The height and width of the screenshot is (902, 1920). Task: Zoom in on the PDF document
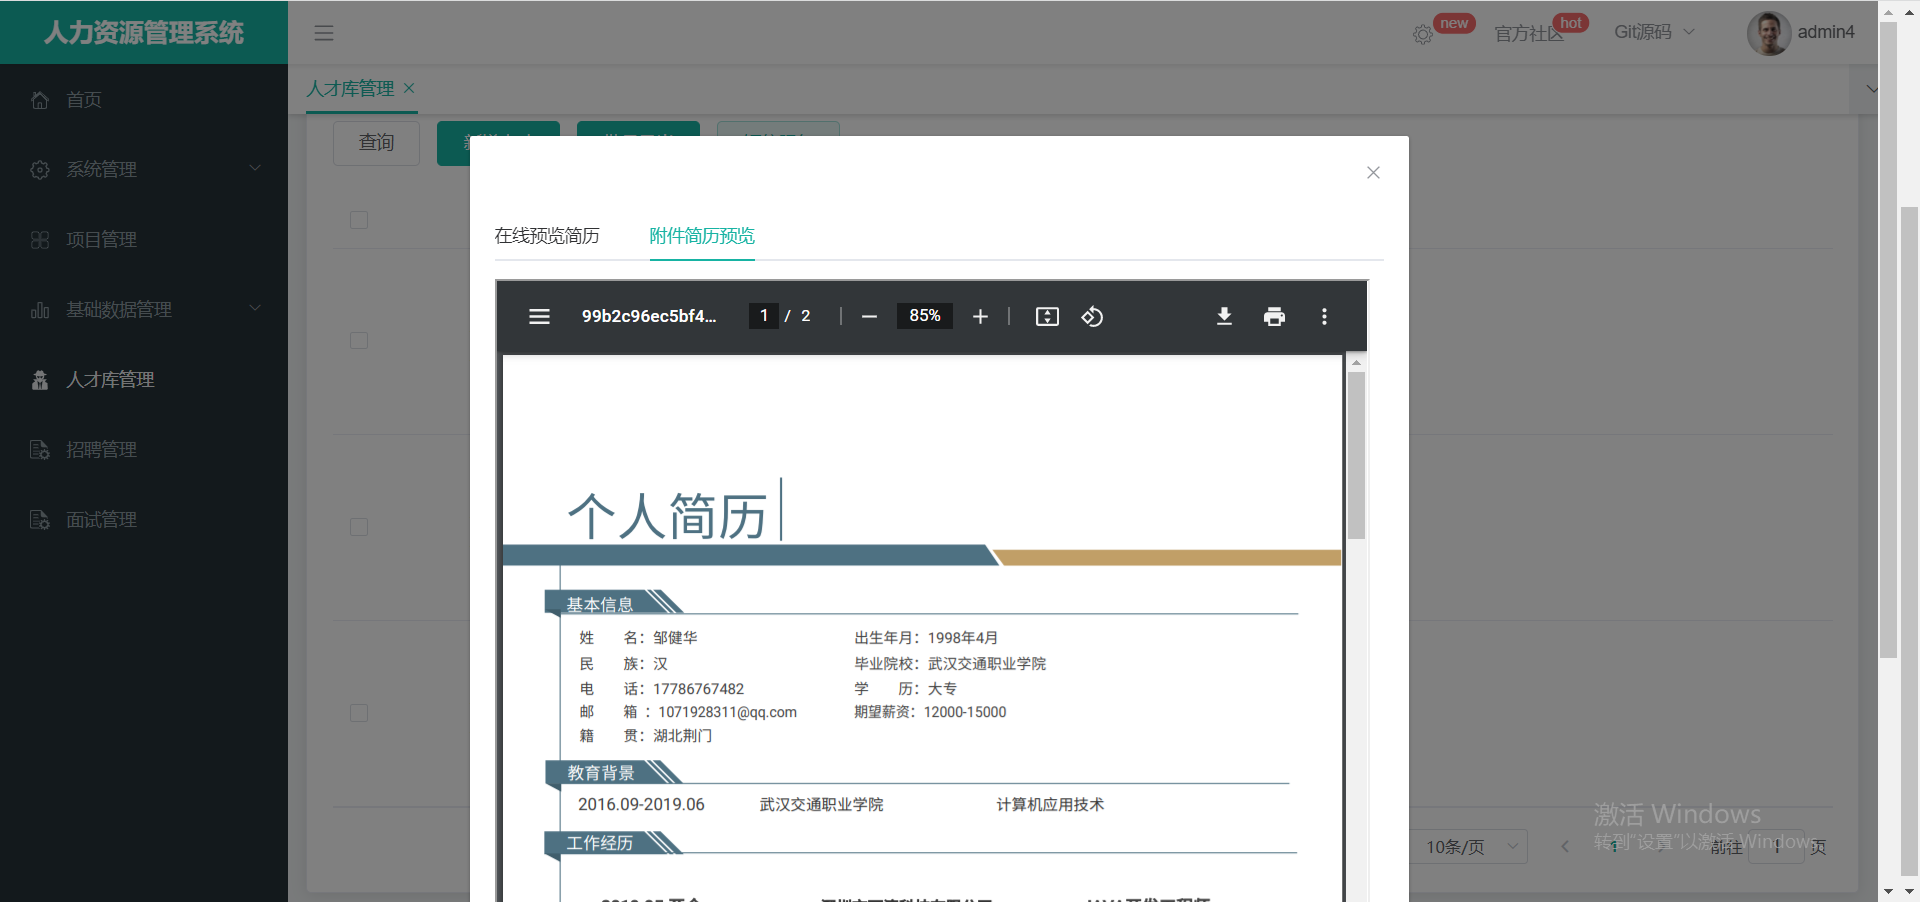(980, 316)
